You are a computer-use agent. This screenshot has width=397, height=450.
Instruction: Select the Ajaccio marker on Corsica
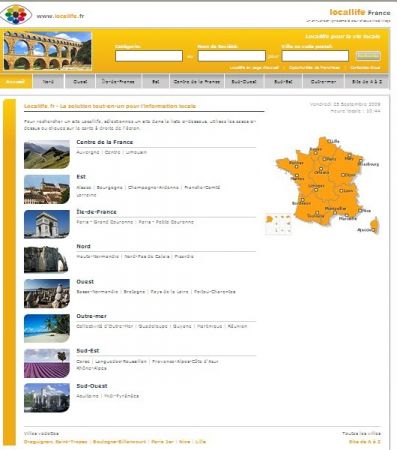(x=373, y=230)
